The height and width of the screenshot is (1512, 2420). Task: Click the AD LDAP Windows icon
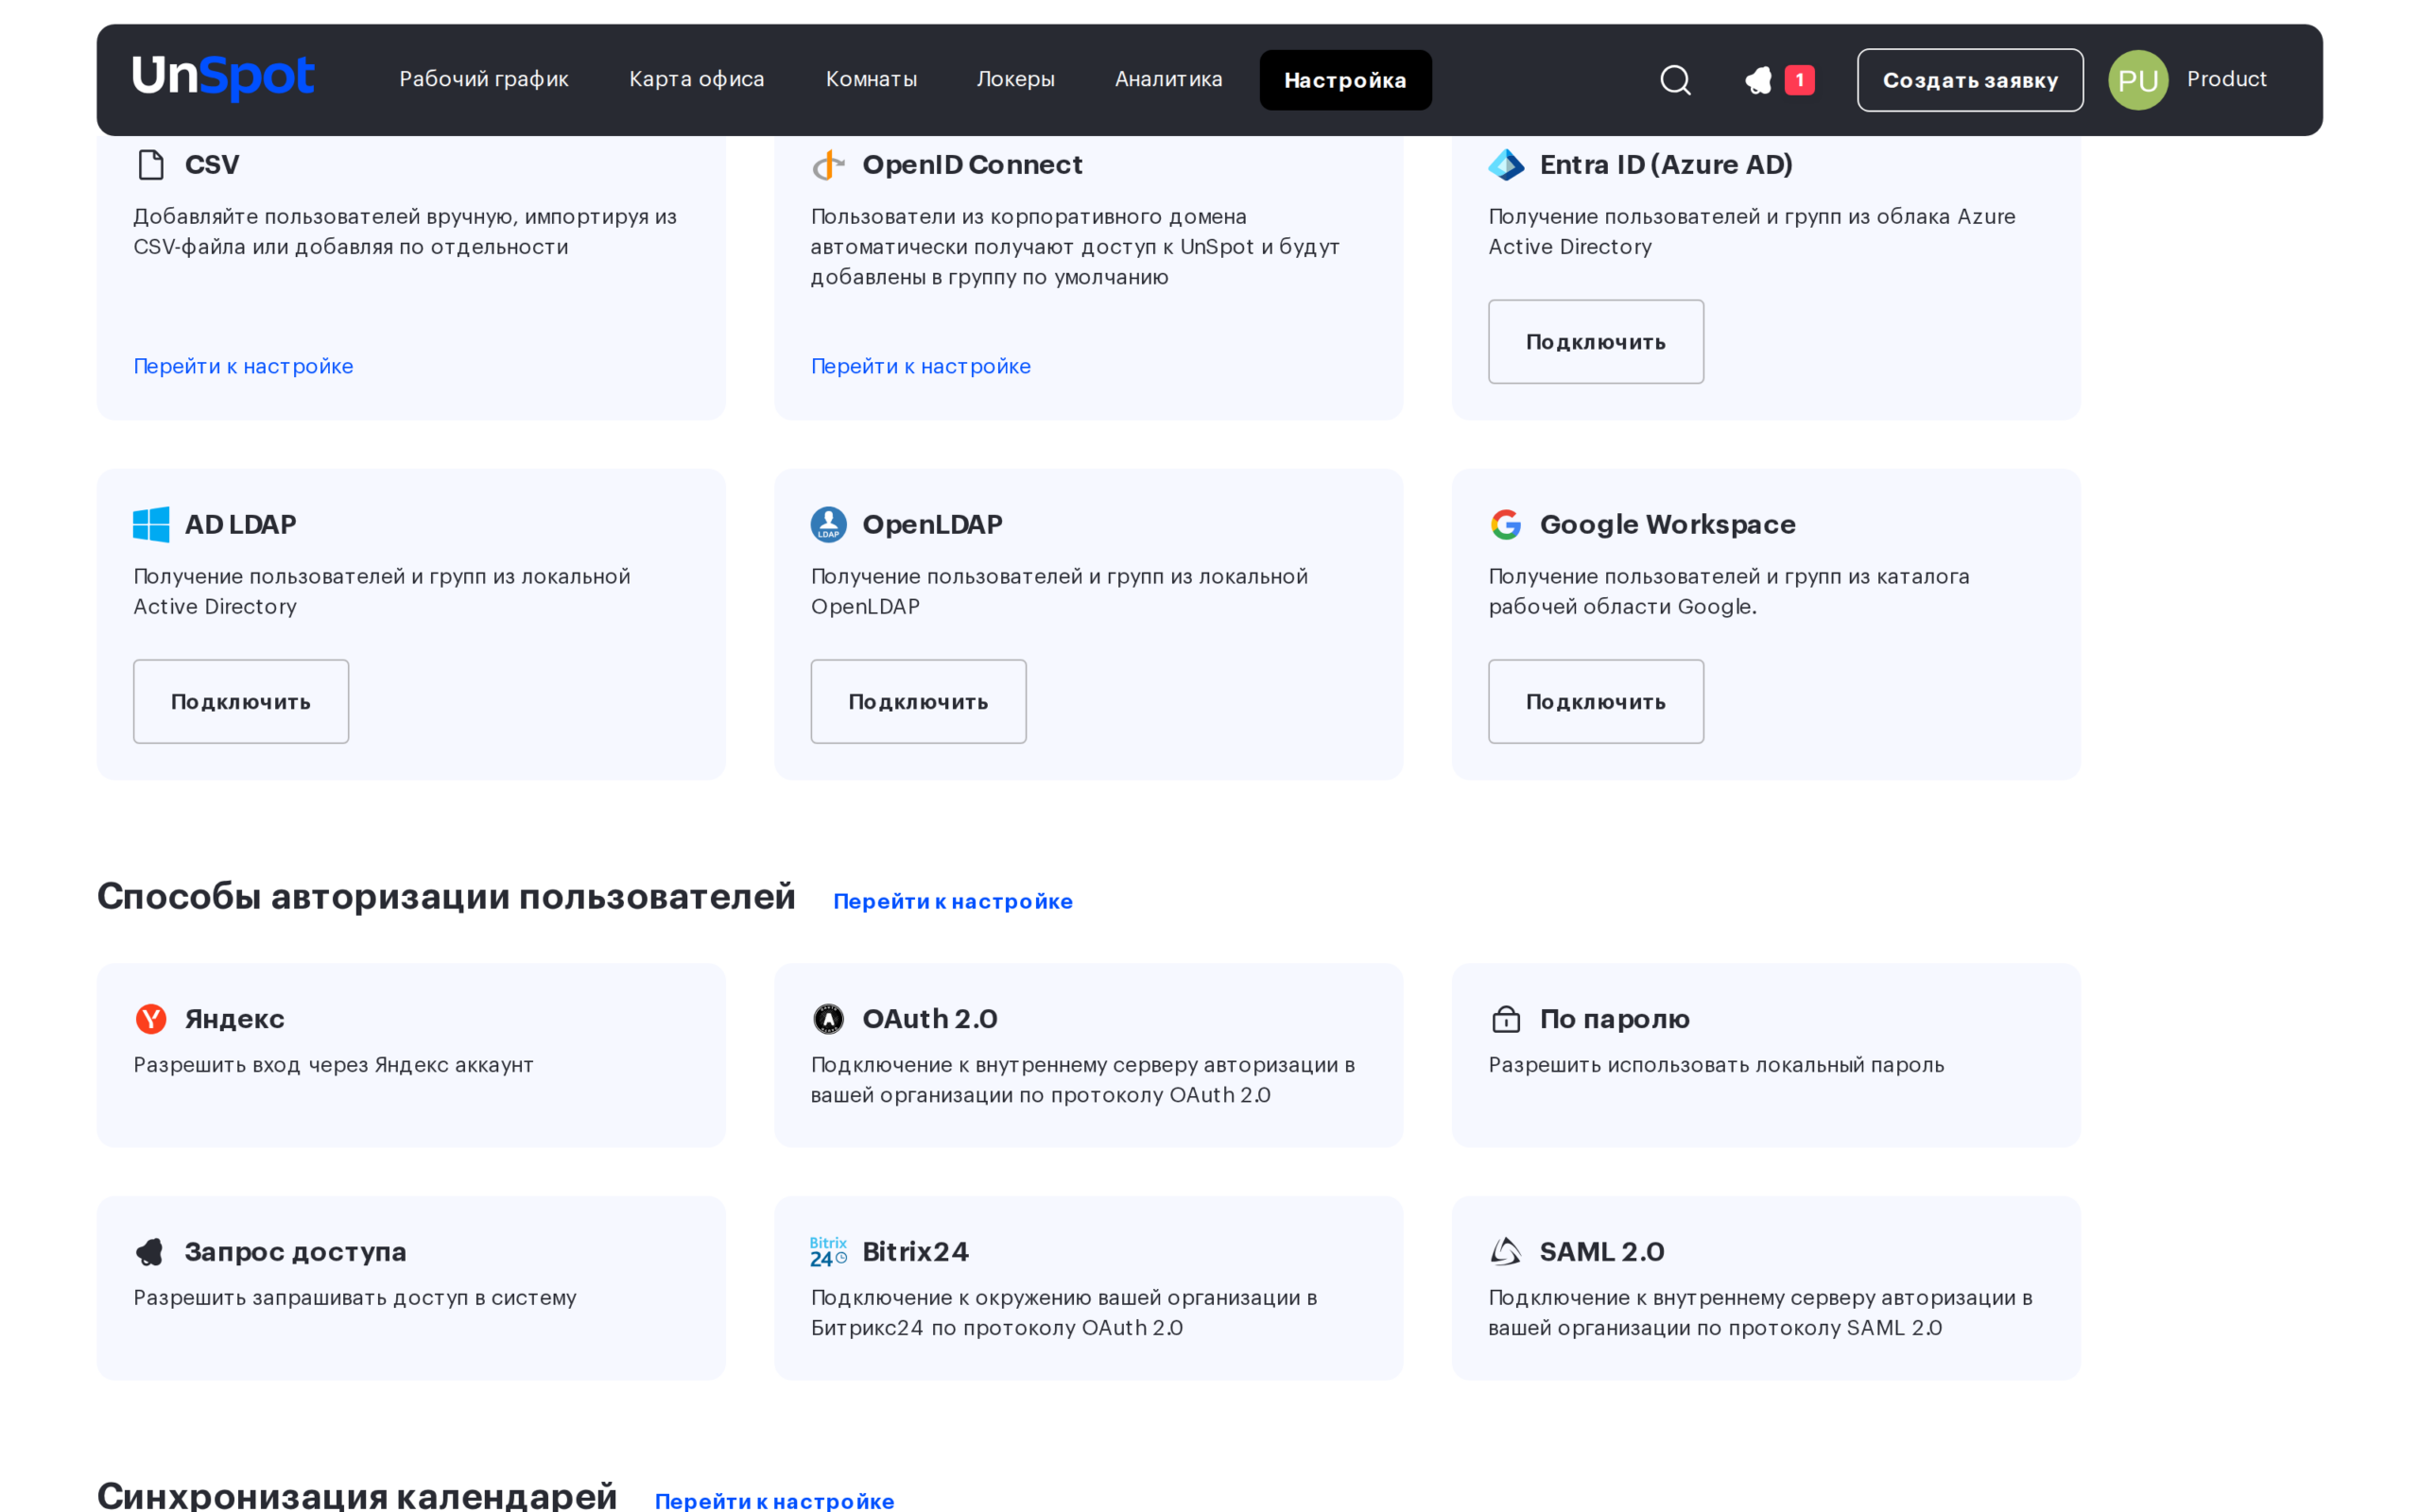(151, 524)
